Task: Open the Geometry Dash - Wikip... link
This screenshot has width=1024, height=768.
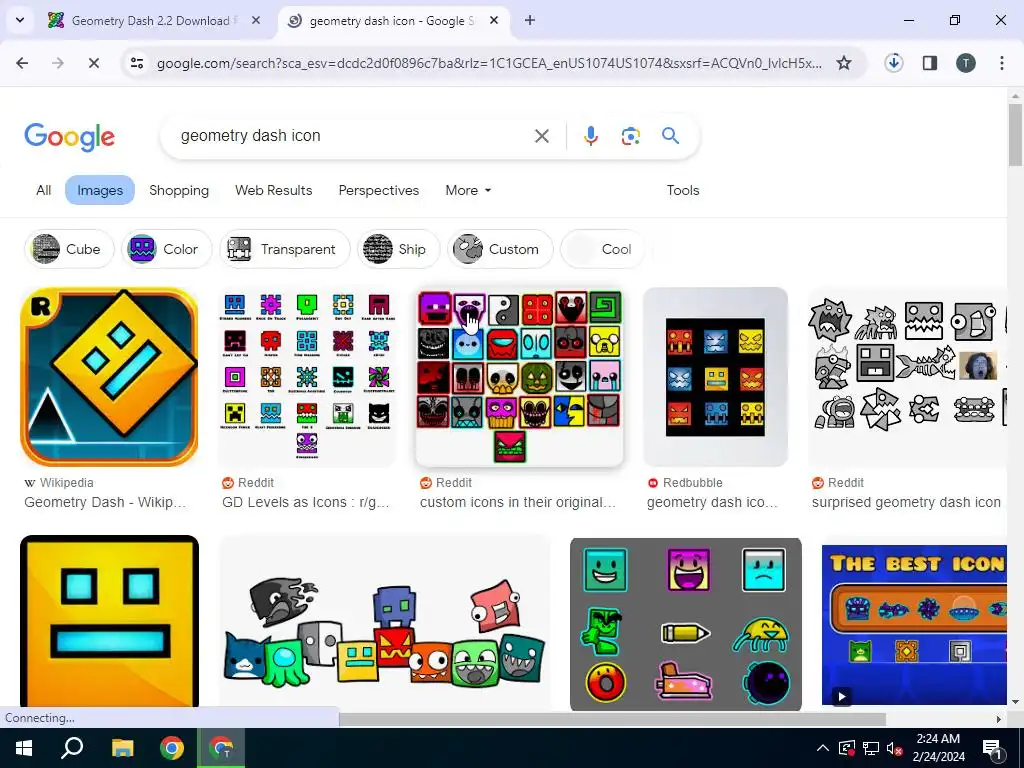Action: click(x=105, y=502)
